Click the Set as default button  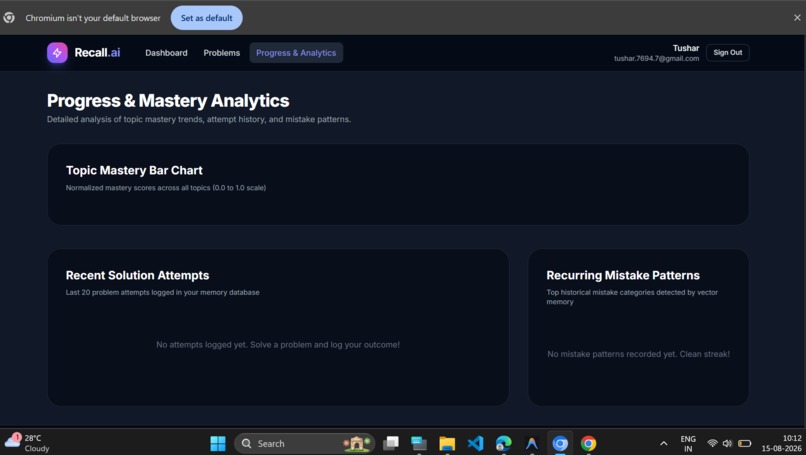click(x=207, y=18)
